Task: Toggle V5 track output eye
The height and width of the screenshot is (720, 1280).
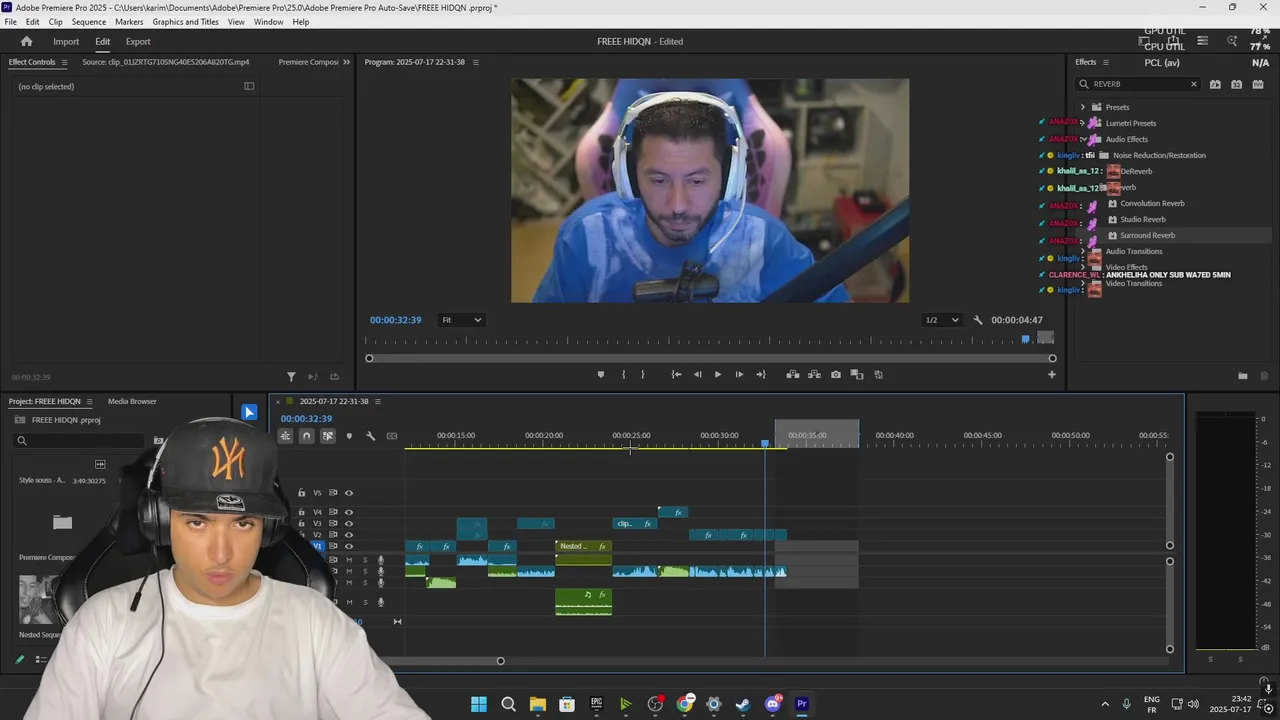Action: pos(349,492)
